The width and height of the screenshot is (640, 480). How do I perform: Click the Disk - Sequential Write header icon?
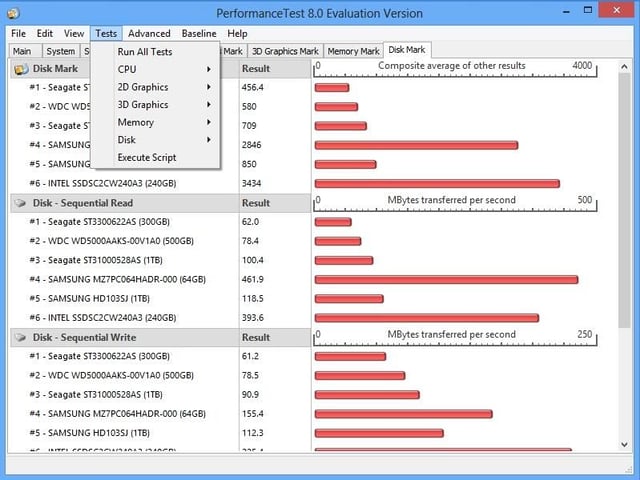pos(20,338)
